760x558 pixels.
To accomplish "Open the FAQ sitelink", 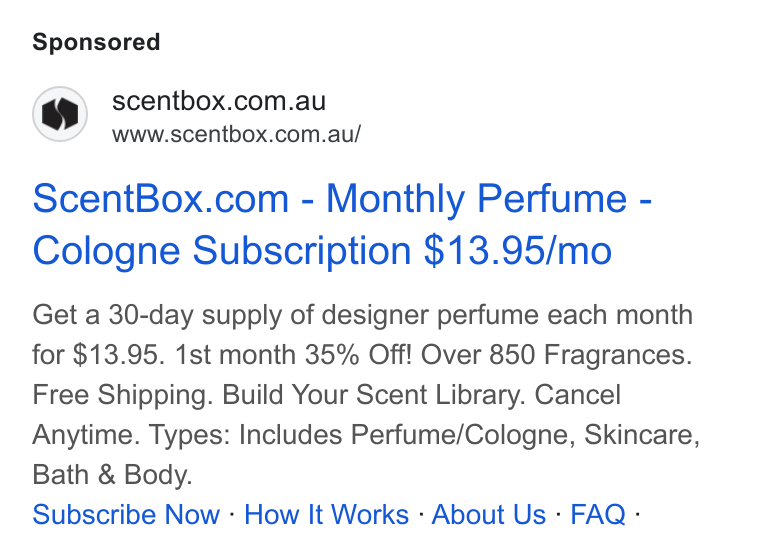I will 598,514.
